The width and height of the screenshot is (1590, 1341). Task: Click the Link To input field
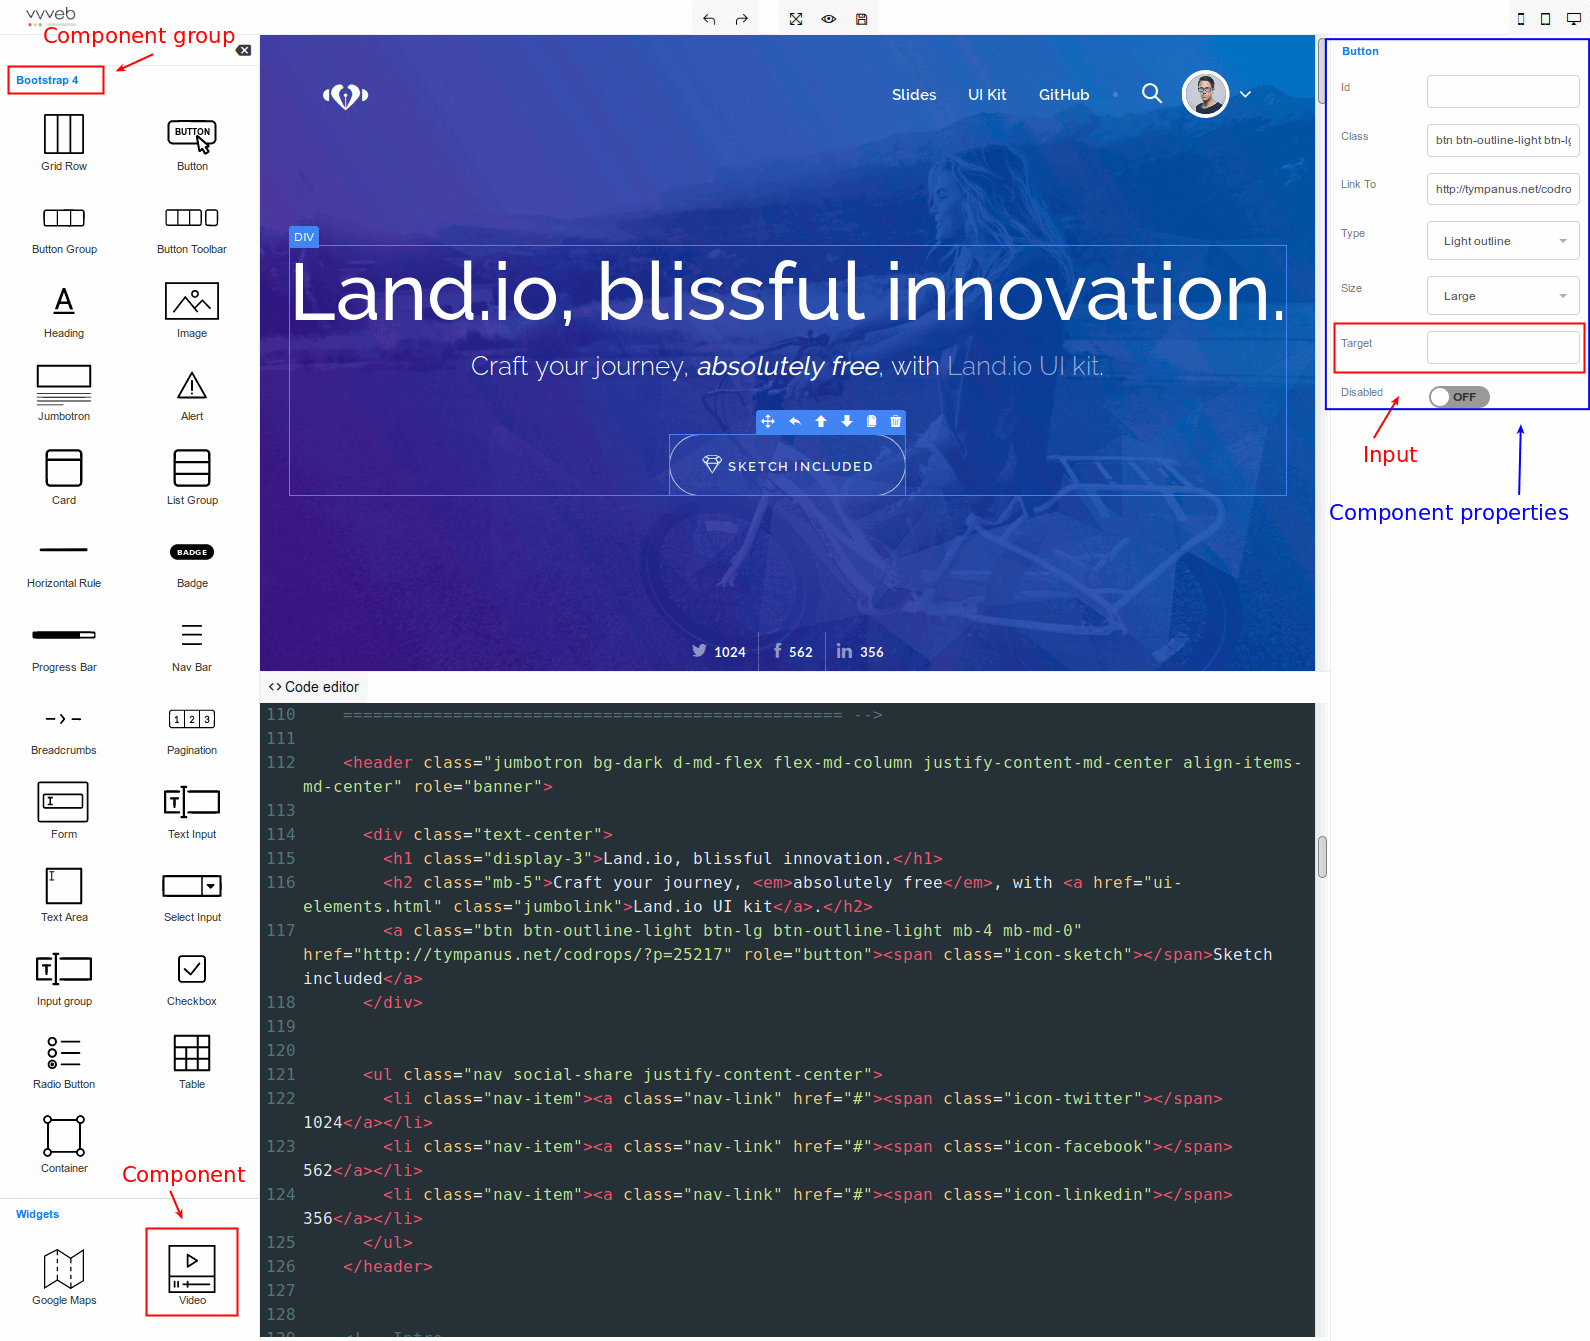click(x=1503, y=189)
